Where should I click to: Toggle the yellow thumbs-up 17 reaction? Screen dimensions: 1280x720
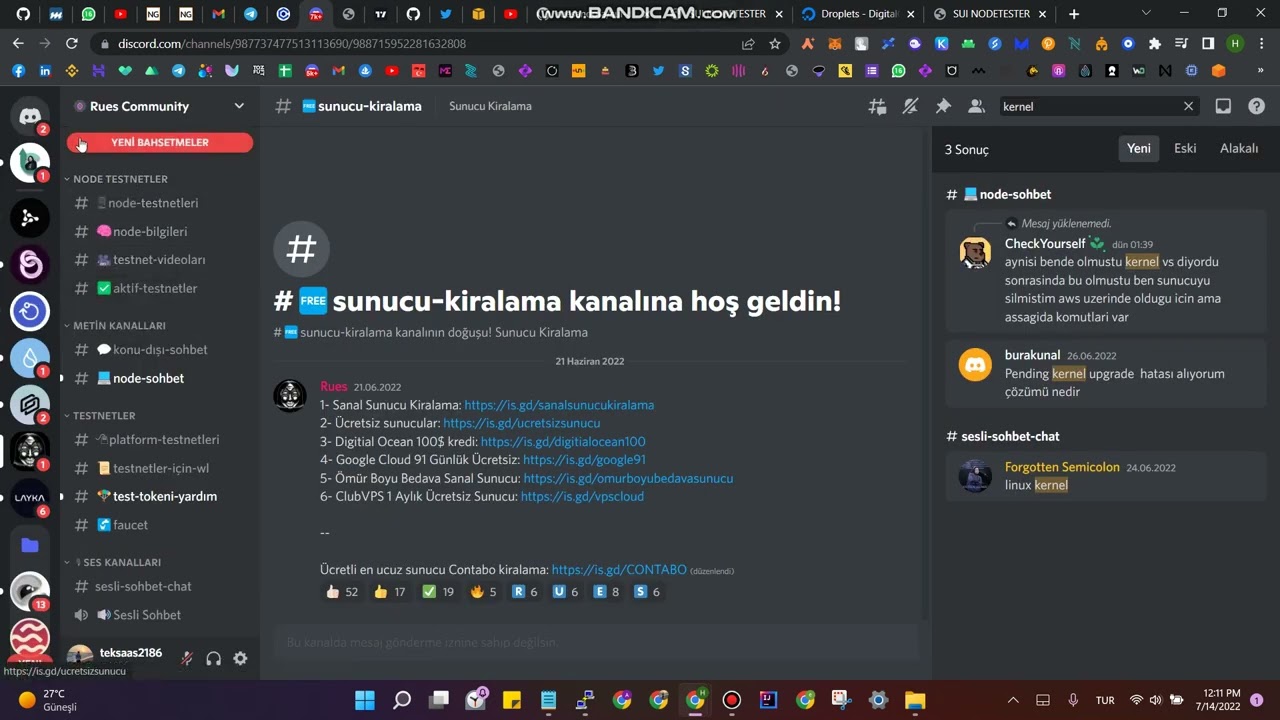[390, 592]
